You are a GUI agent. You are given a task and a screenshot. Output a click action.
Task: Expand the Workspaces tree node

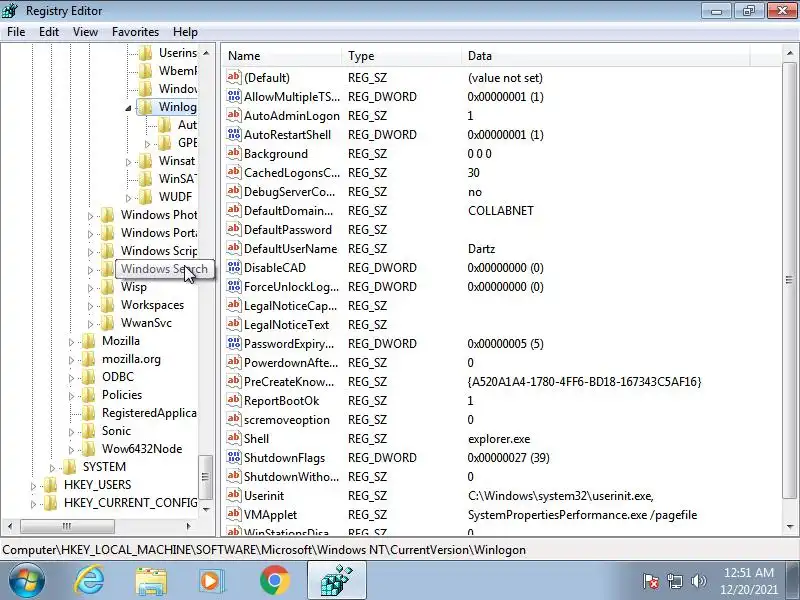(90, 306)
